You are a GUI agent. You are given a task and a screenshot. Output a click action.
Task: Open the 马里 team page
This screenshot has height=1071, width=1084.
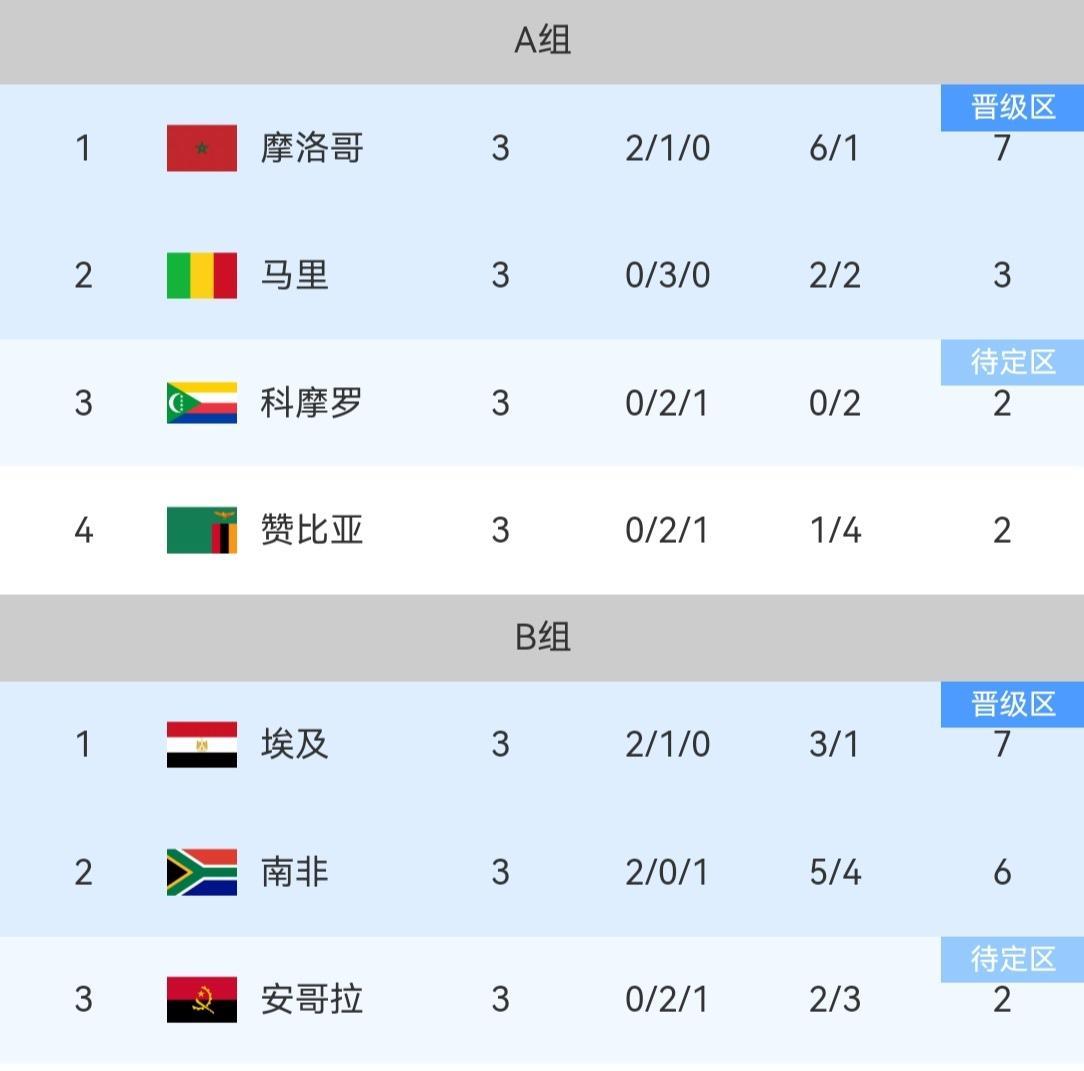click(294, 275)
